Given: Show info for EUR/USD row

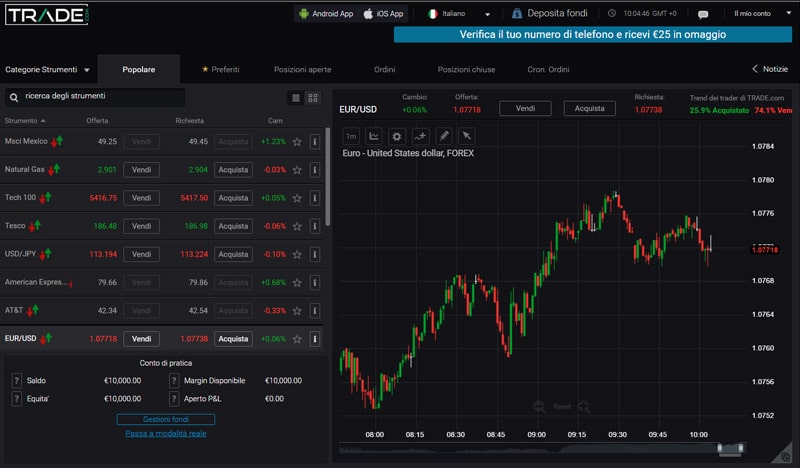Looking at the screenshot, I should 315,339.
